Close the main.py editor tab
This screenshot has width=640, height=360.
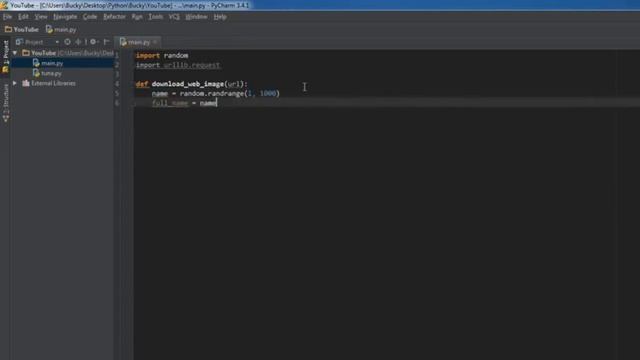[156, 42]
